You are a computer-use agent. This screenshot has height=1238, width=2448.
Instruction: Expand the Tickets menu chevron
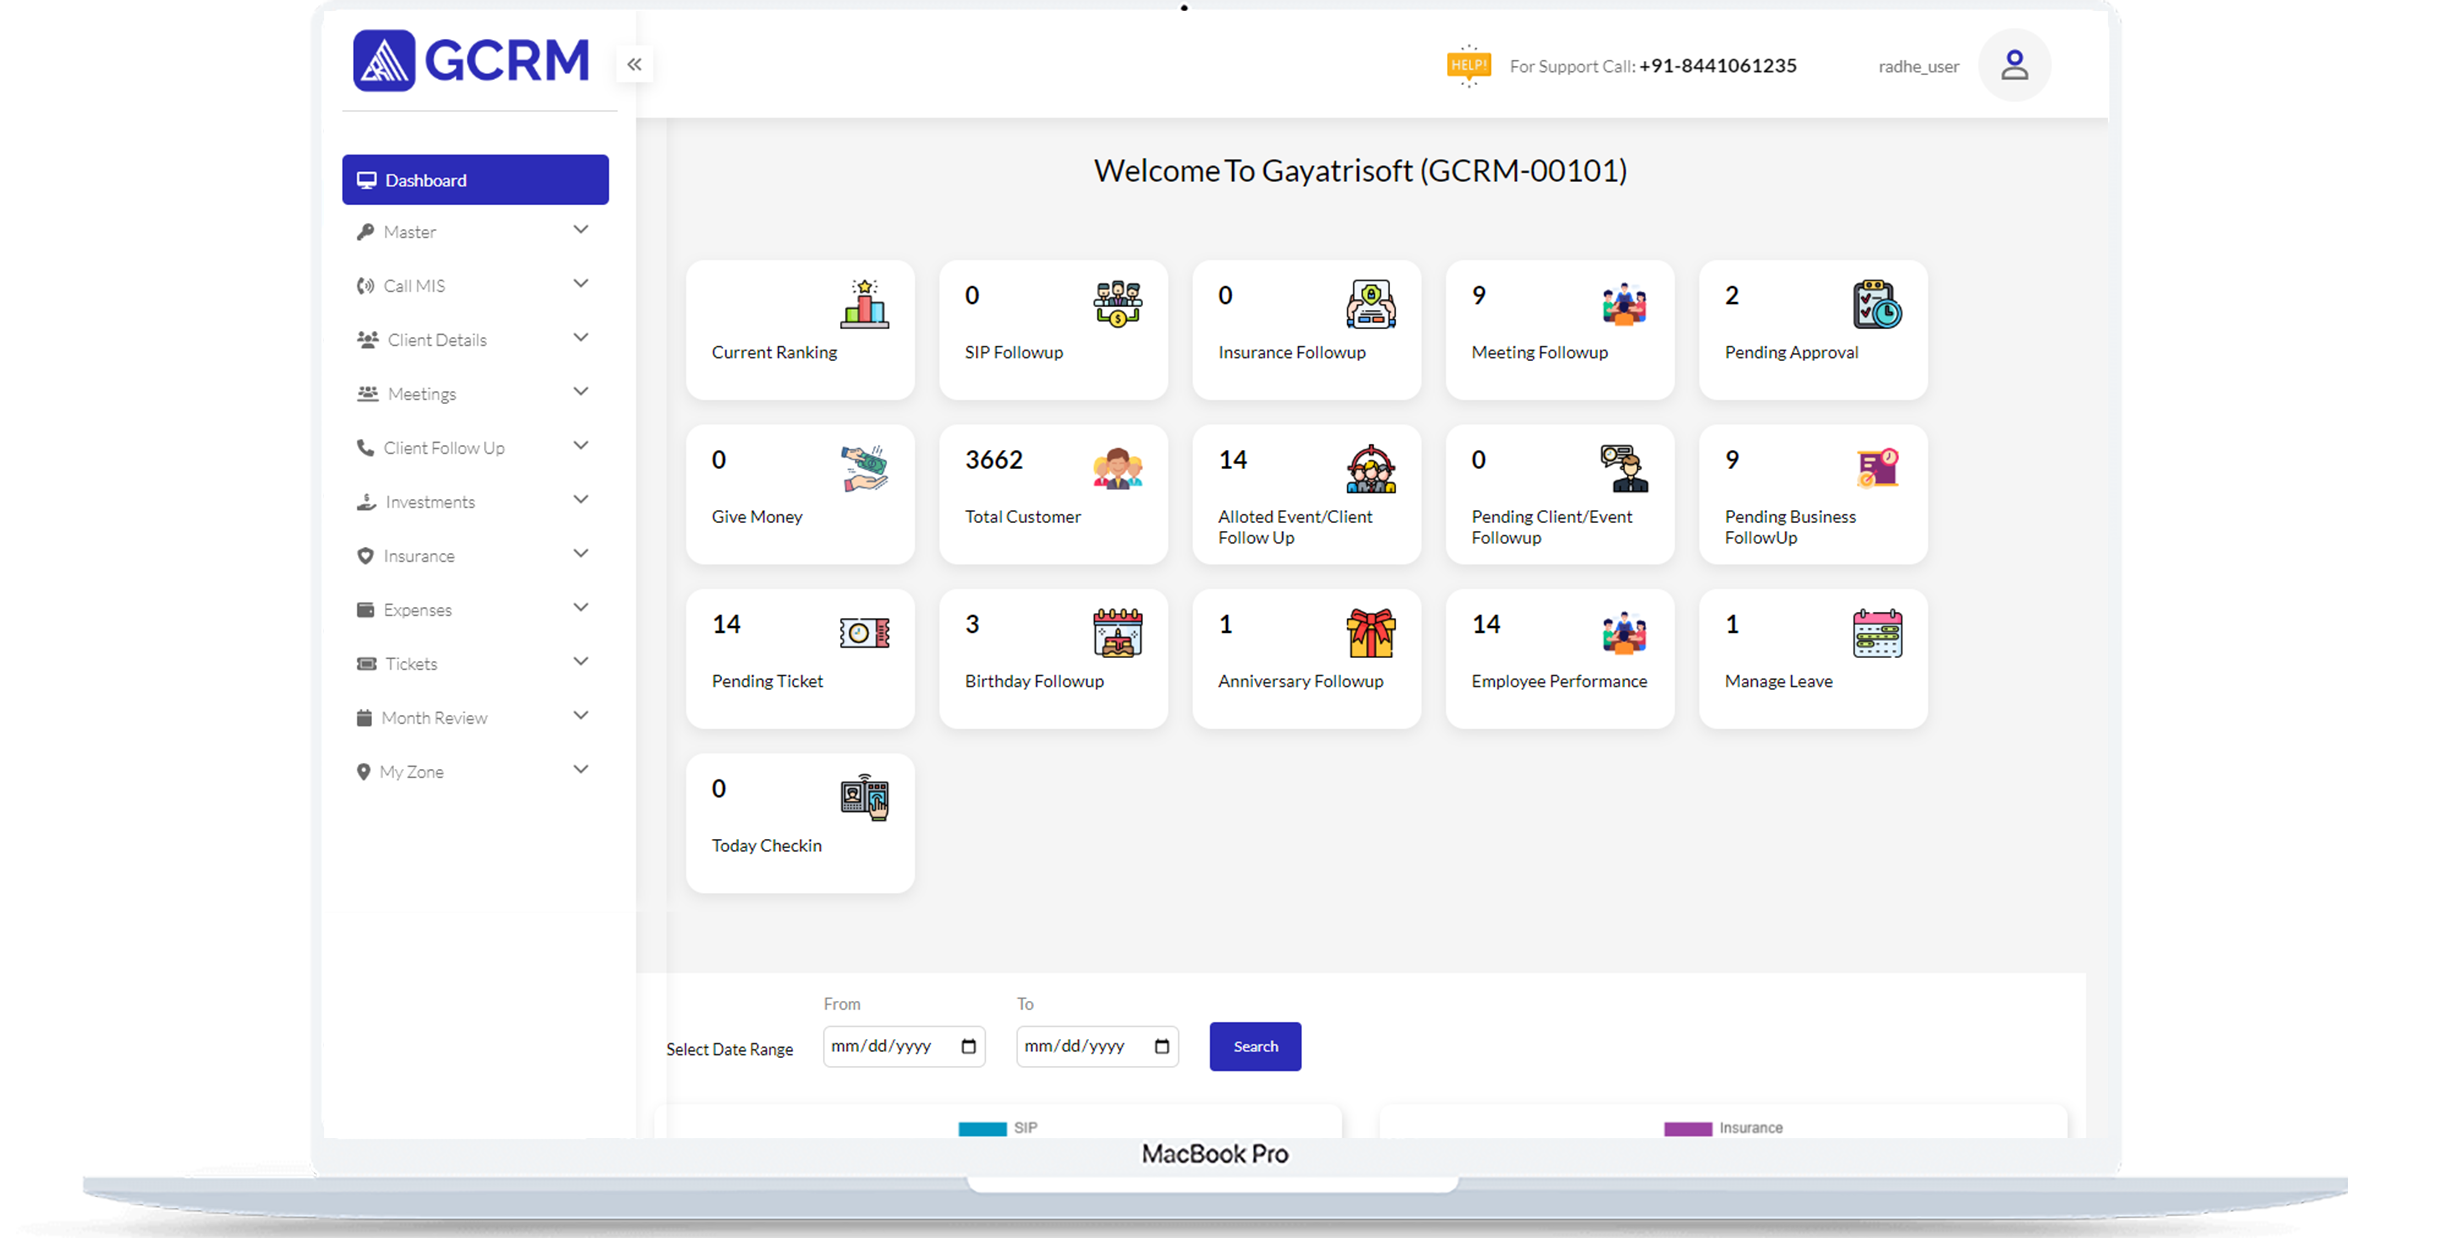click(580, 662)
